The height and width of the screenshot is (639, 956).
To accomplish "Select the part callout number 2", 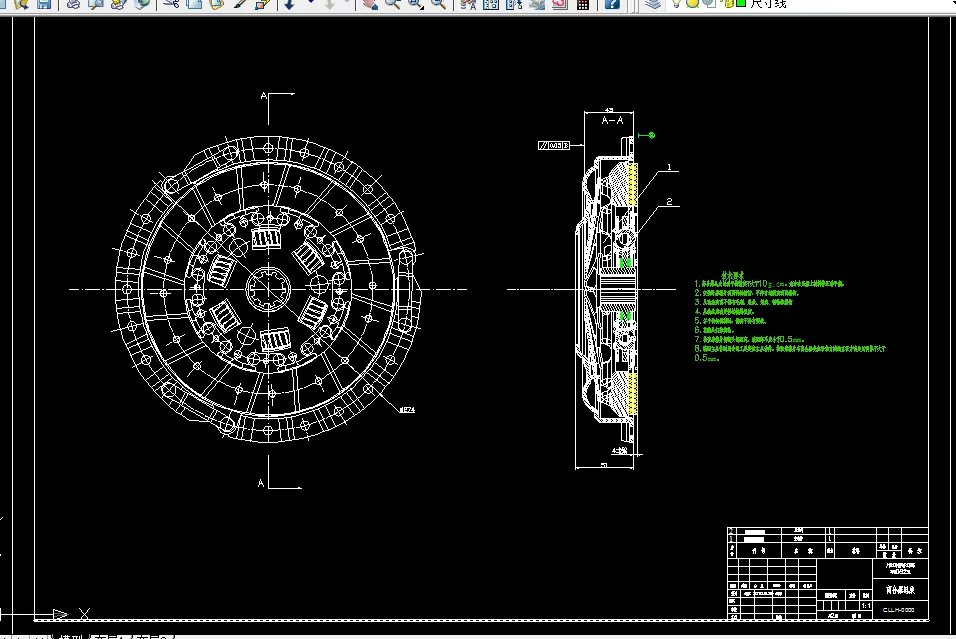I will (x=669, y=201).
